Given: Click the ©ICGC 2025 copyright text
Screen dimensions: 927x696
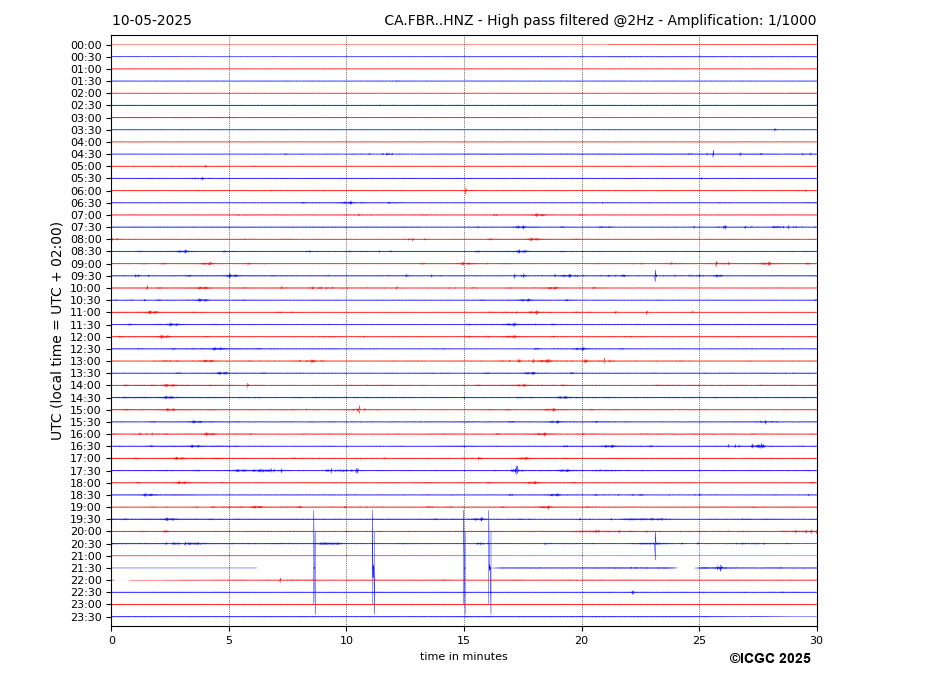Looking at the screenshot, I should [x=770, y=659].
